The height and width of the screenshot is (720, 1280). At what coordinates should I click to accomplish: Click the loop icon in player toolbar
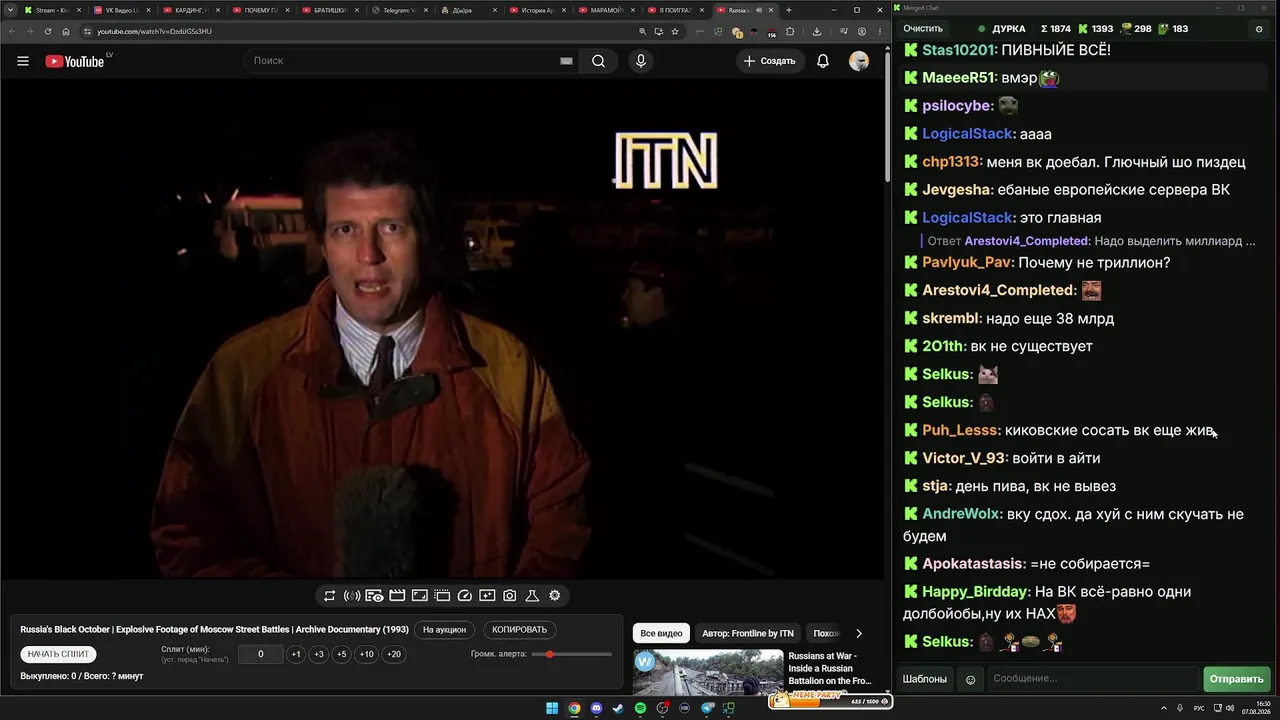coord(329,596)
